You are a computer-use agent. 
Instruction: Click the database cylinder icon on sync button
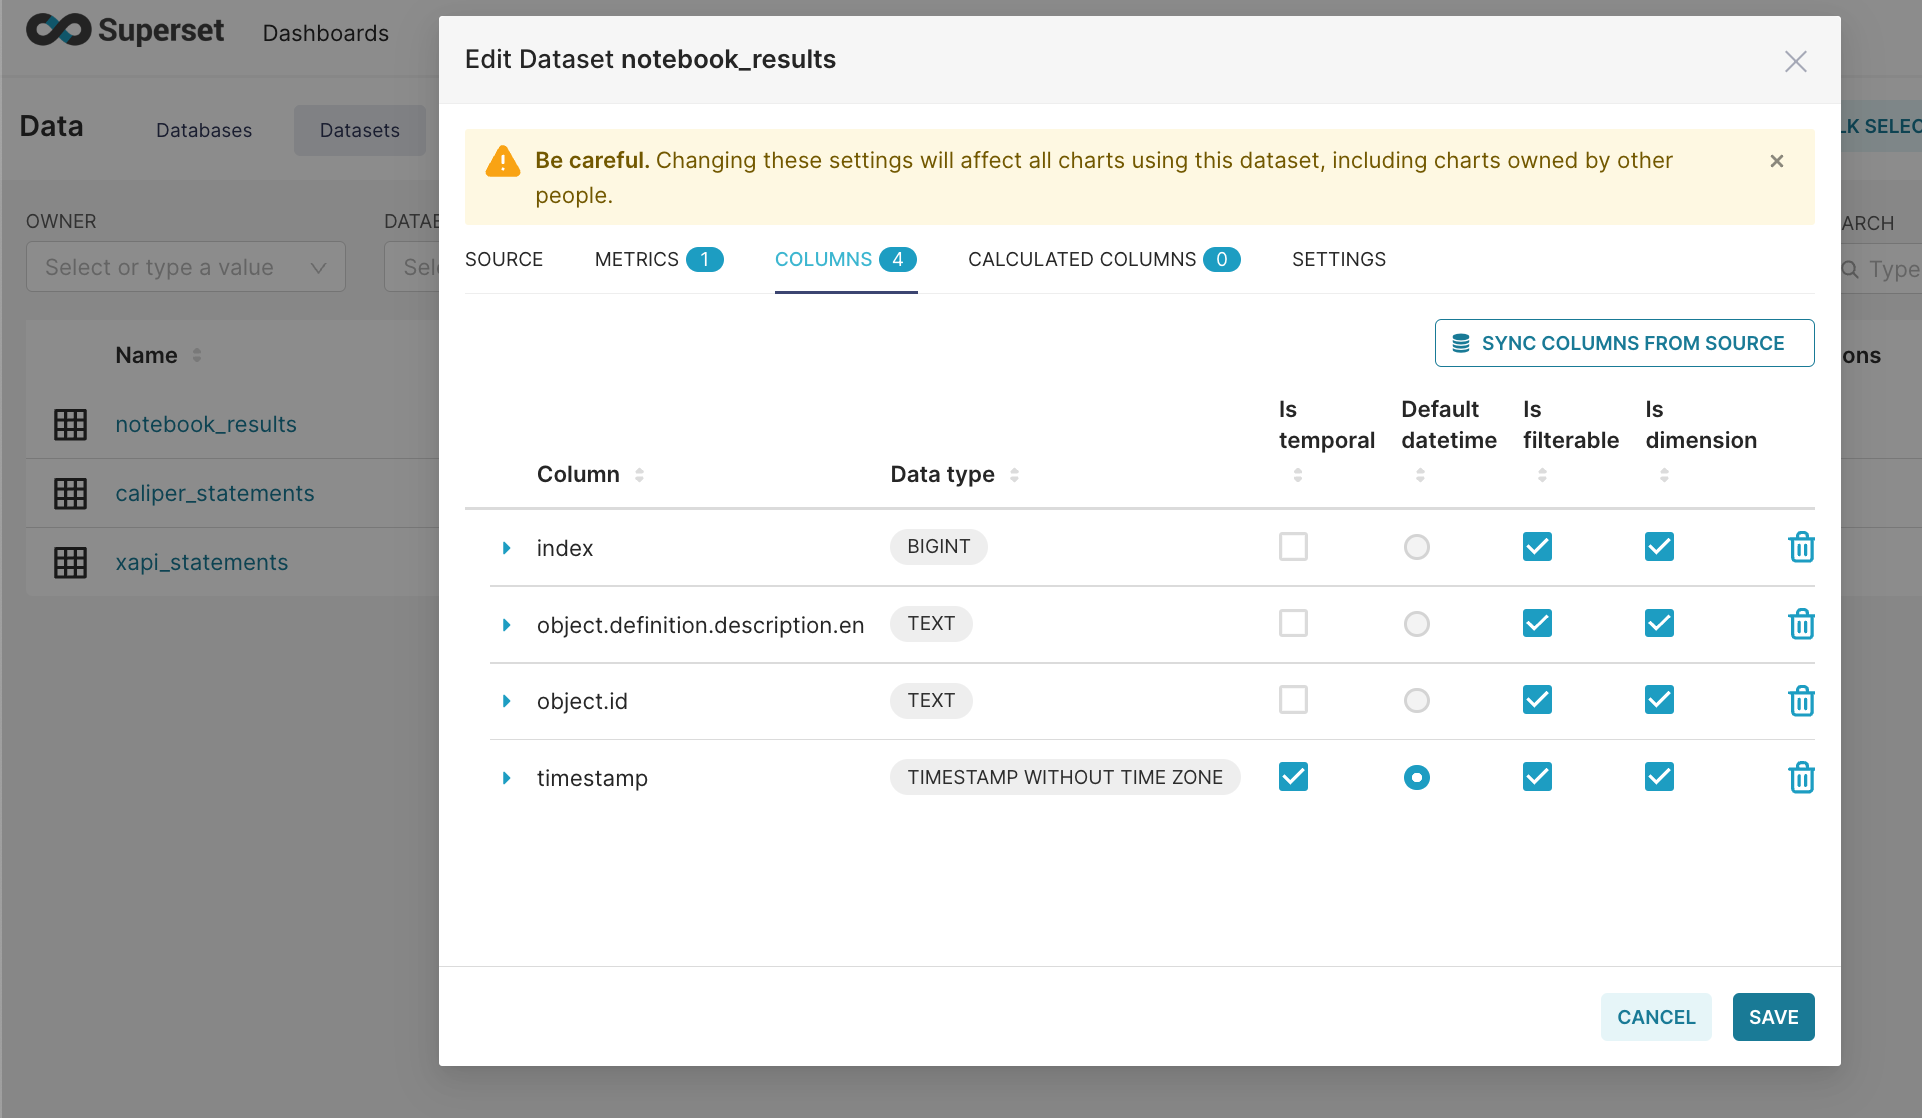click(1461, 343)
